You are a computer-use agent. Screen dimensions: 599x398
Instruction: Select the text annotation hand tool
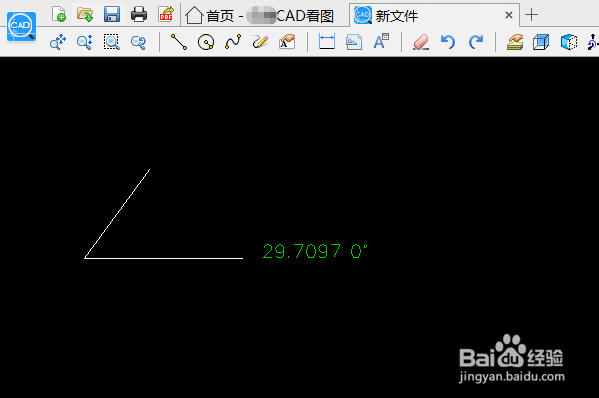click(x=287, y=42)
